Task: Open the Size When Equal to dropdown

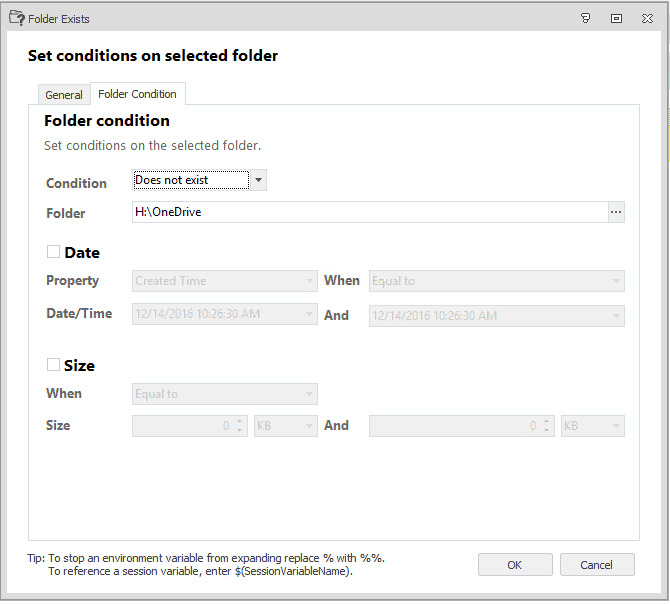Action: click(225, 394)
